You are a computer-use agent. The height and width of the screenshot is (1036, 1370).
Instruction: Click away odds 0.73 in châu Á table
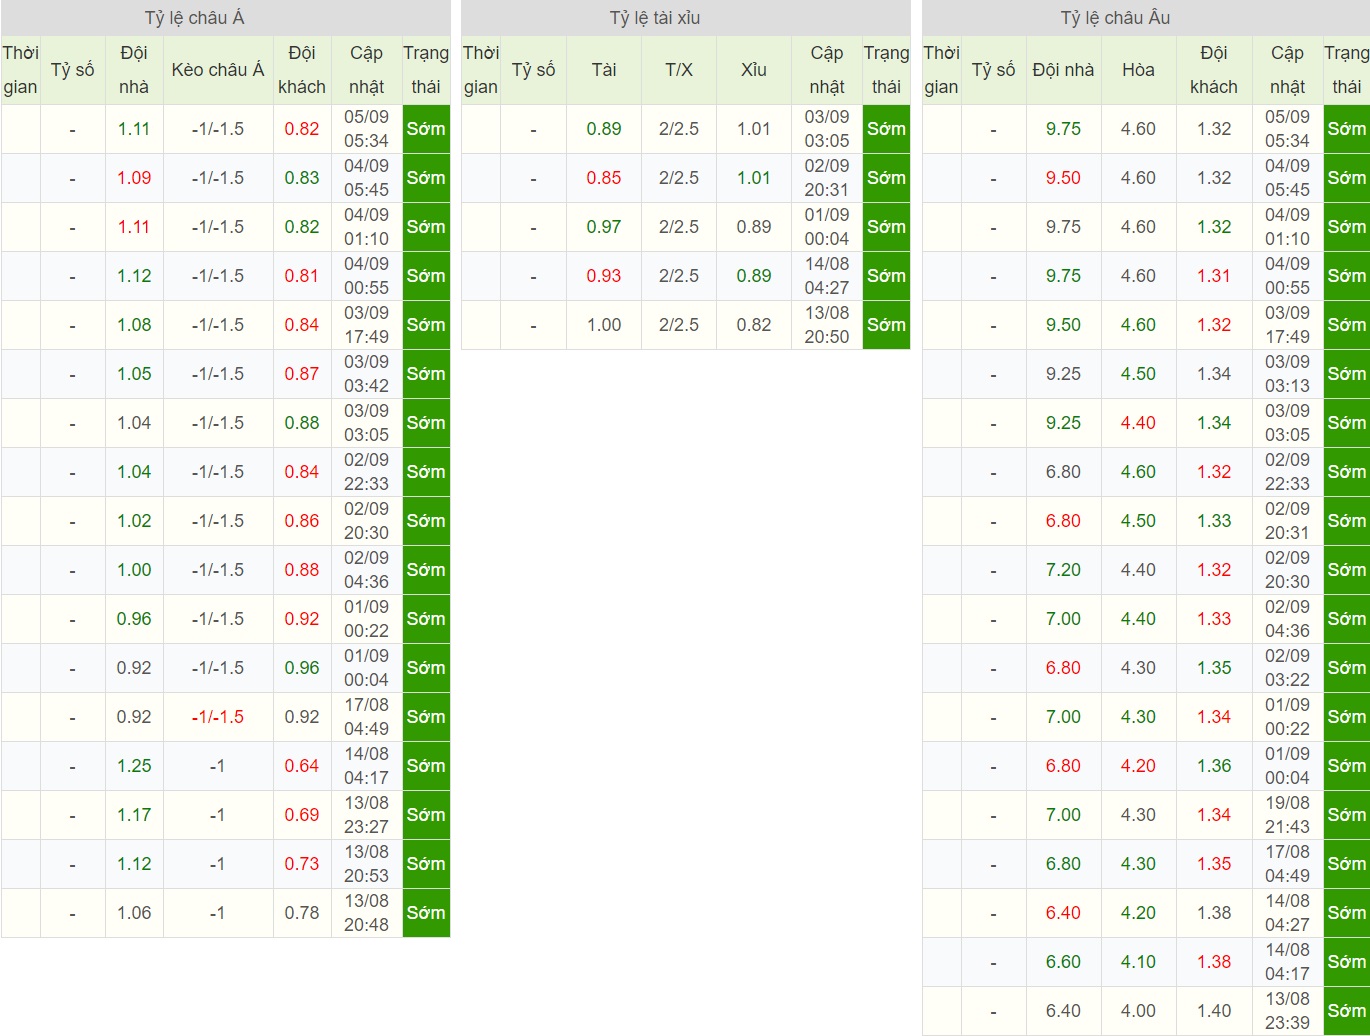pos(302,864)
